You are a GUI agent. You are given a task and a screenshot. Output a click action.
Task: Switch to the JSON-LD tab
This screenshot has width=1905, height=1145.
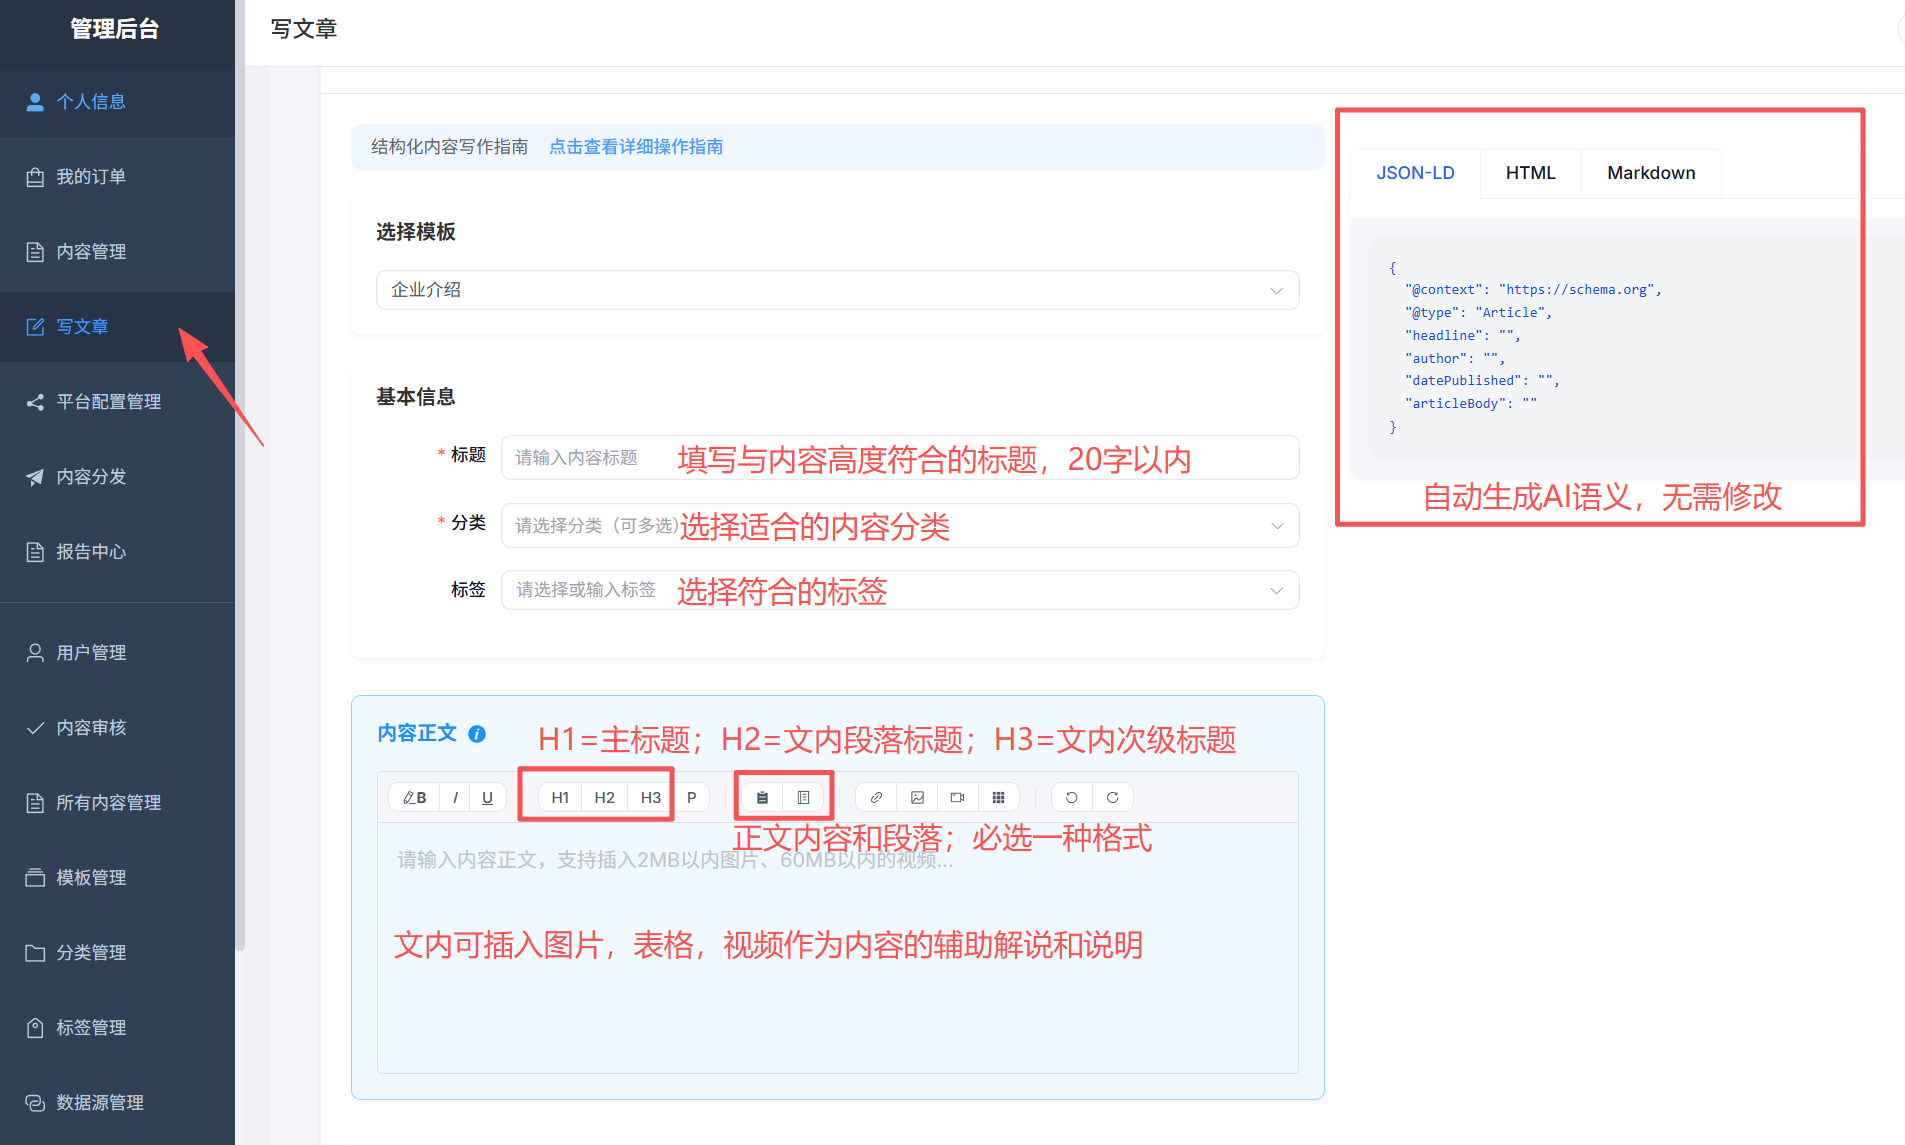coord(1415,173)
